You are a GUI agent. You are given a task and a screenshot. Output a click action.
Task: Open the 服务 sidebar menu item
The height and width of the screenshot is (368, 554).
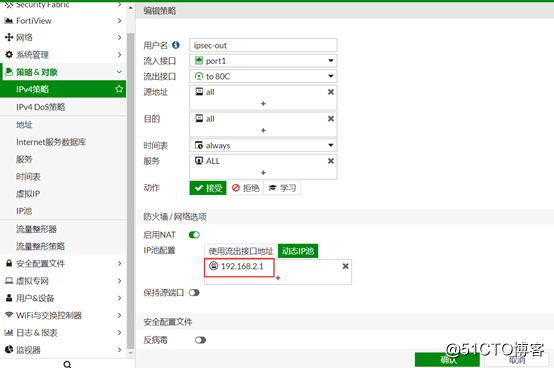click(63, 159)
